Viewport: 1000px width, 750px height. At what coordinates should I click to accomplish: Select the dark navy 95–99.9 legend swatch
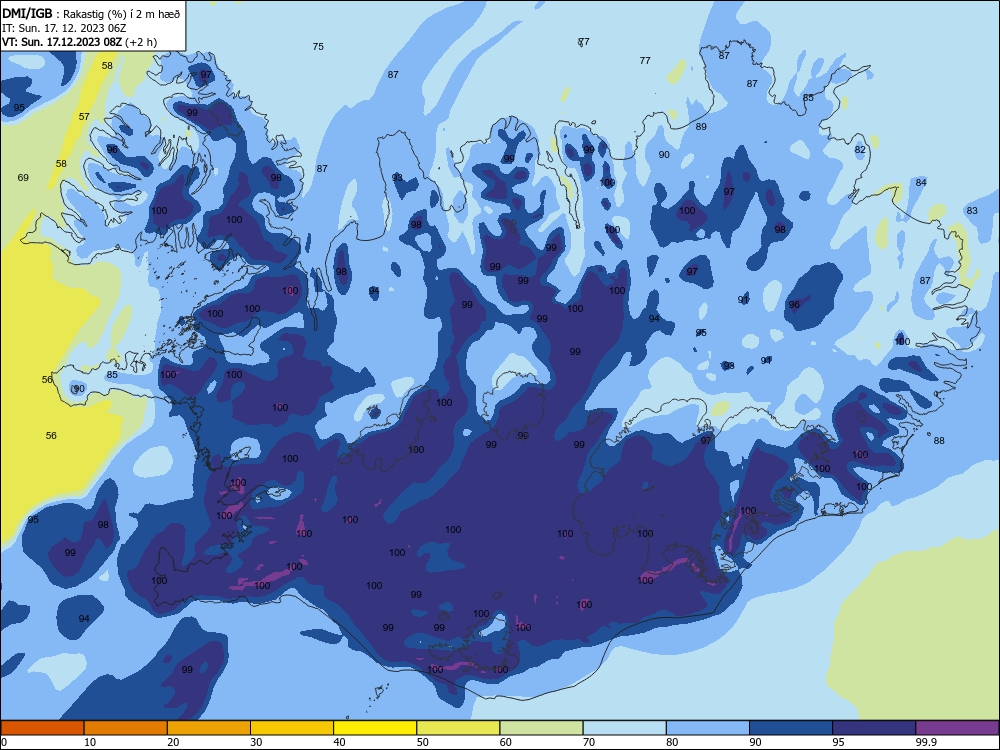874,728
